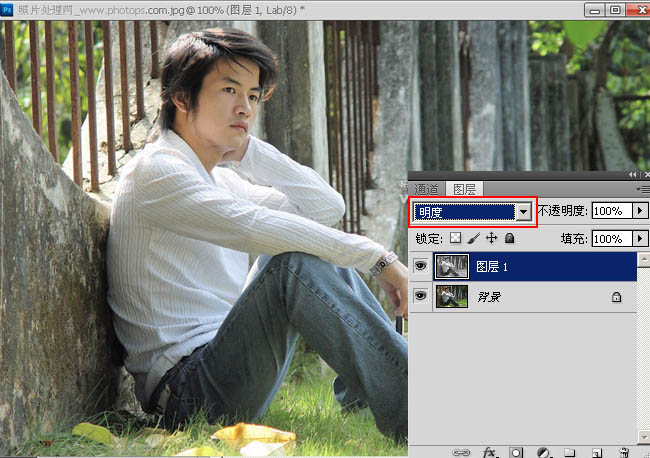Close the layers panel with X
Viewport: 650px width, 458px height.
click(x=647, y=175)
